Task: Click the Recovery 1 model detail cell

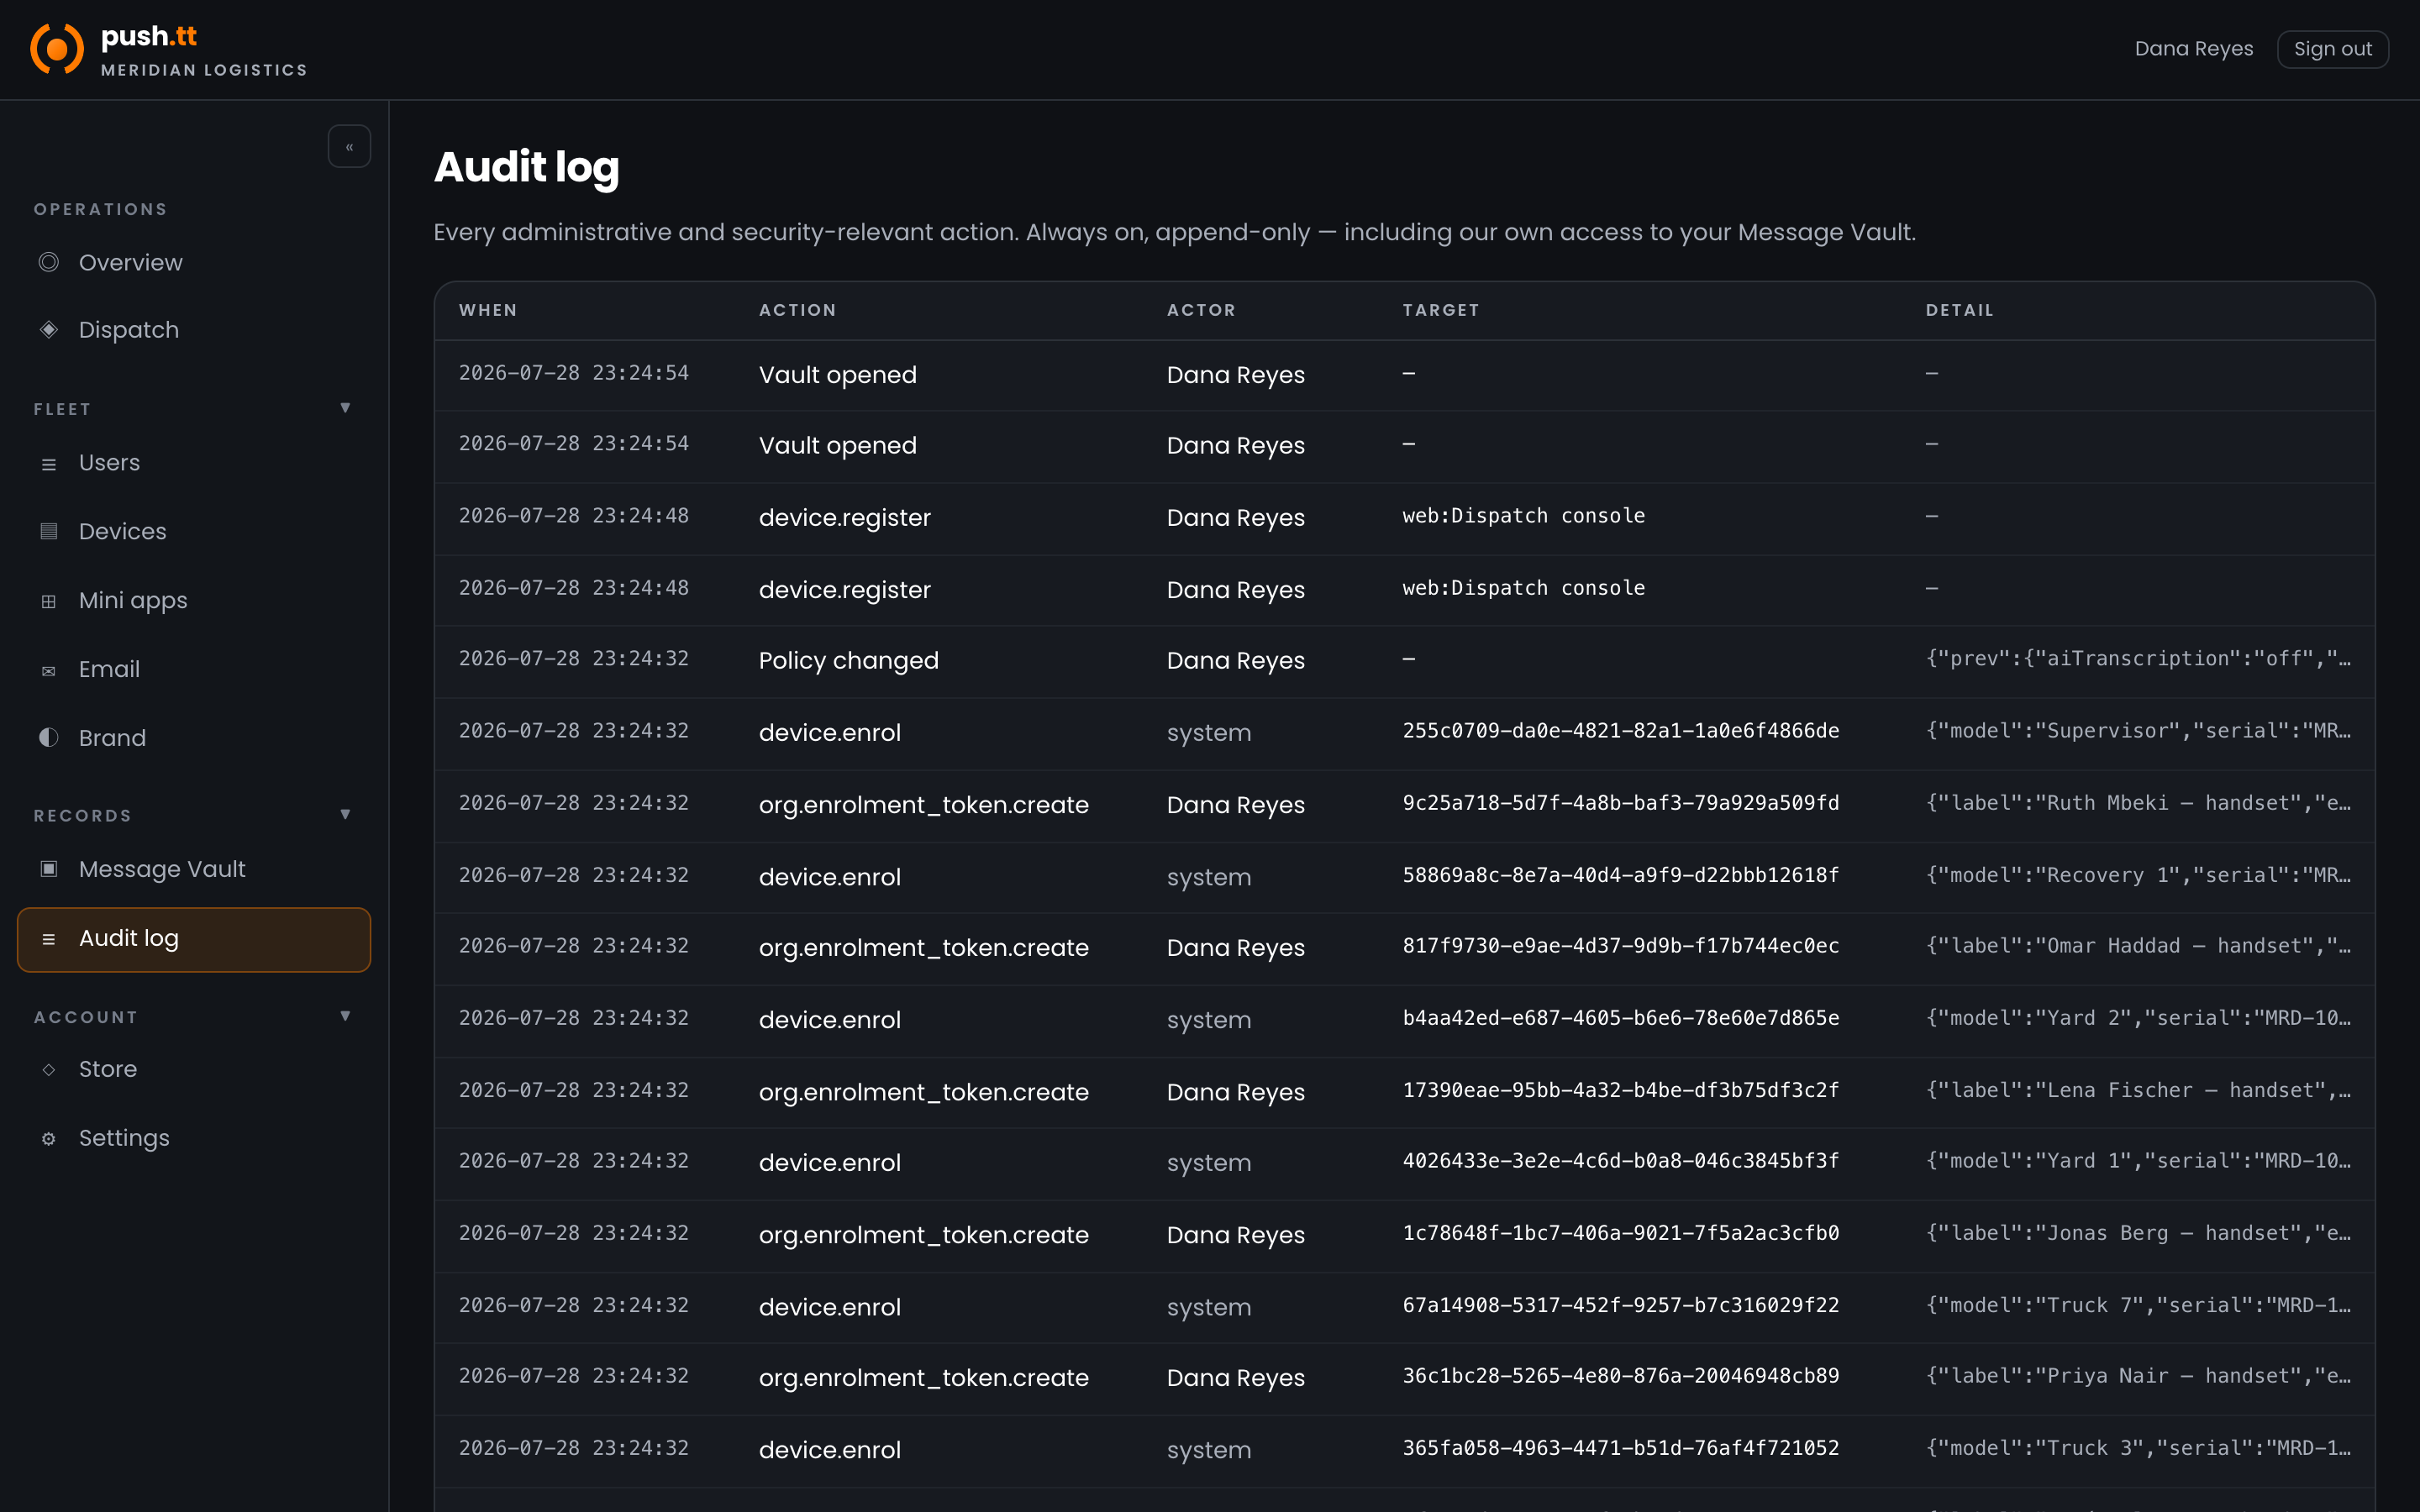Action: coord(2138,875)
